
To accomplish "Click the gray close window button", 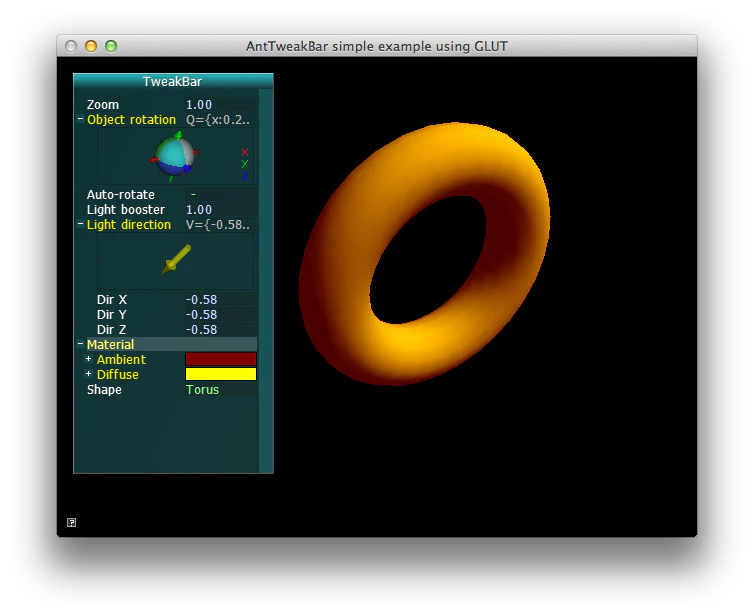I will click(x=71, y=46).
